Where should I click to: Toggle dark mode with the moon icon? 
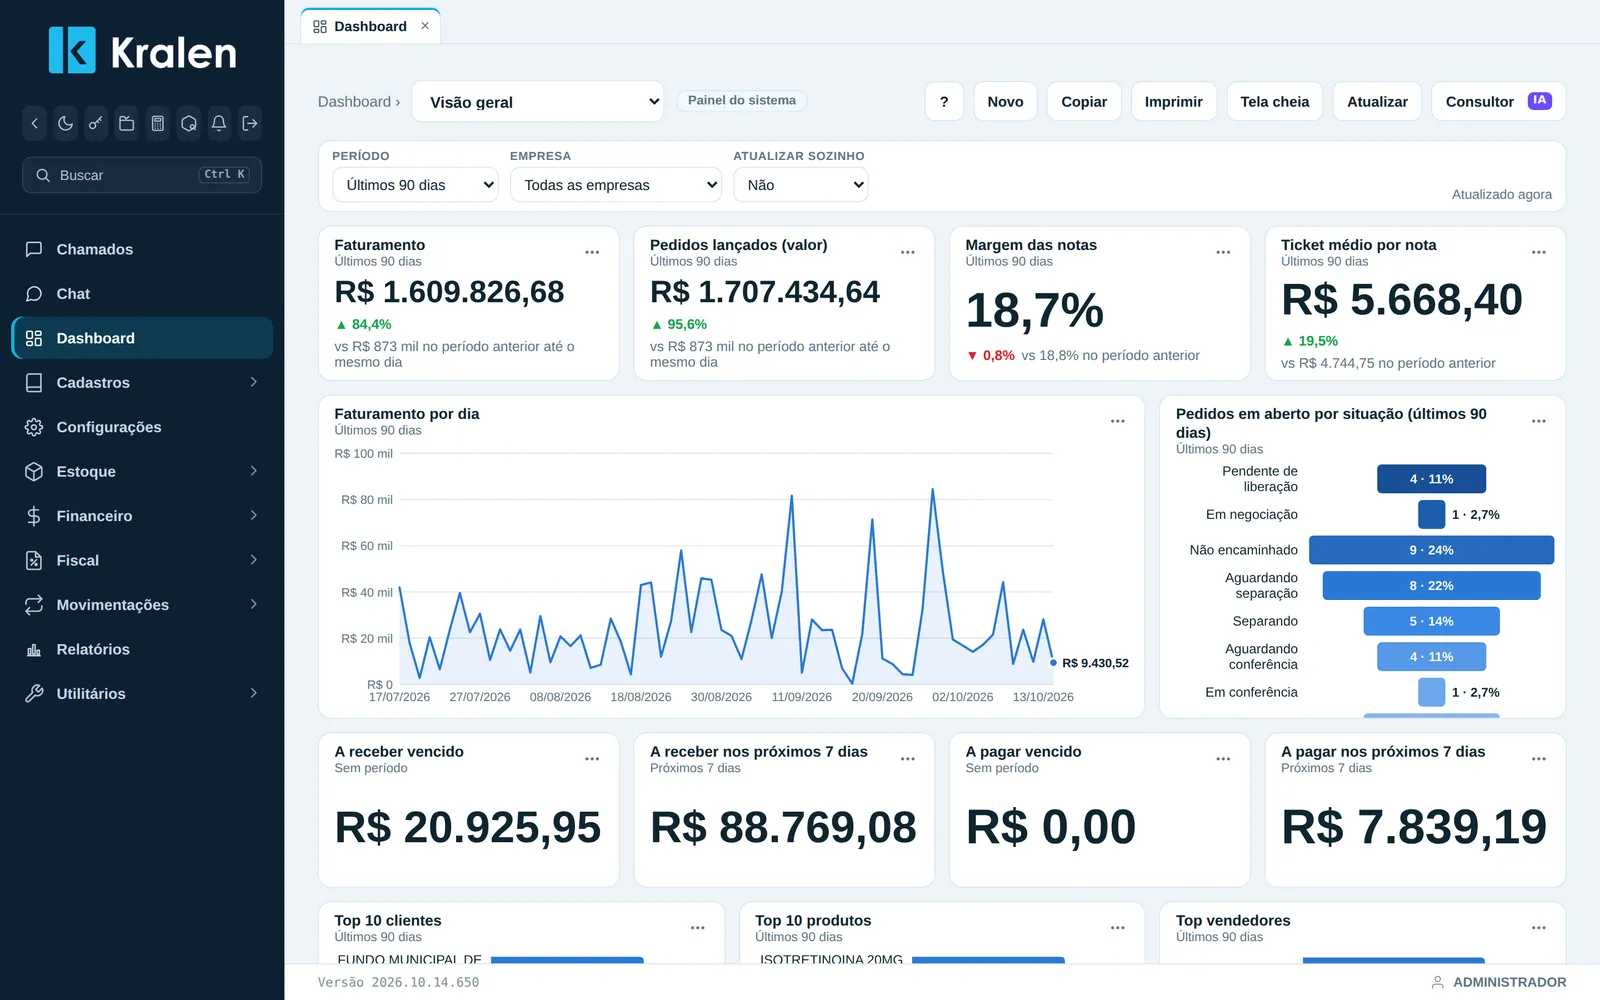(65, 124)
